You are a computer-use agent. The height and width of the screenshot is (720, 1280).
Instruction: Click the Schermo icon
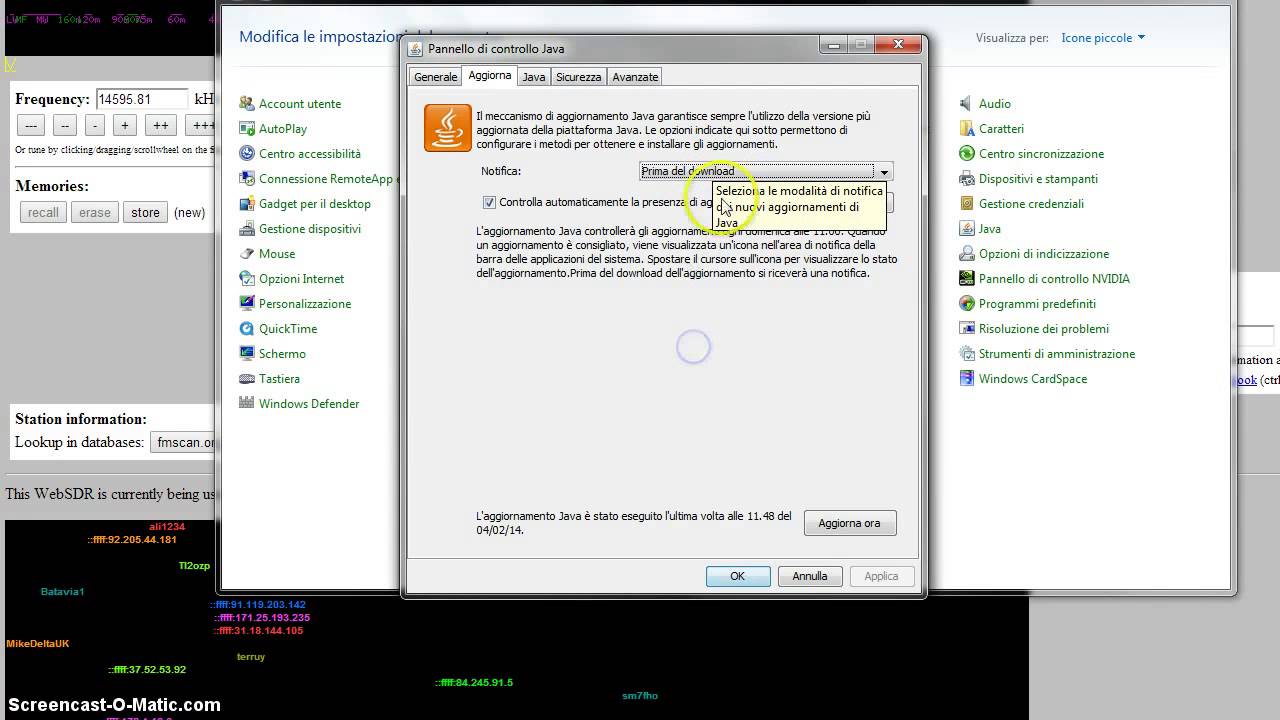247,354
